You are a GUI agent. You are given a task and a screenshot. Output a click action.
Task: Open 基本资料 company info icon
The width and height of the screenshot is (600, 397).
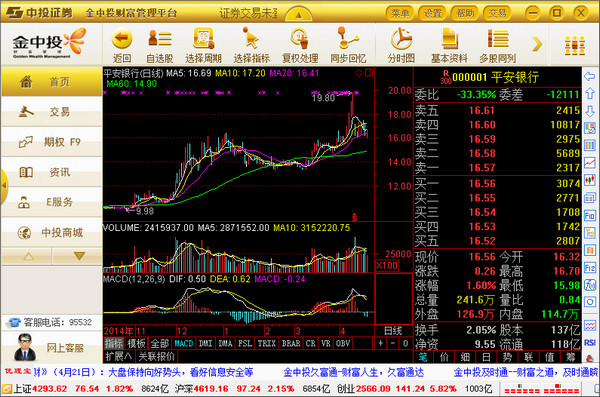click(x=450, y=38)
